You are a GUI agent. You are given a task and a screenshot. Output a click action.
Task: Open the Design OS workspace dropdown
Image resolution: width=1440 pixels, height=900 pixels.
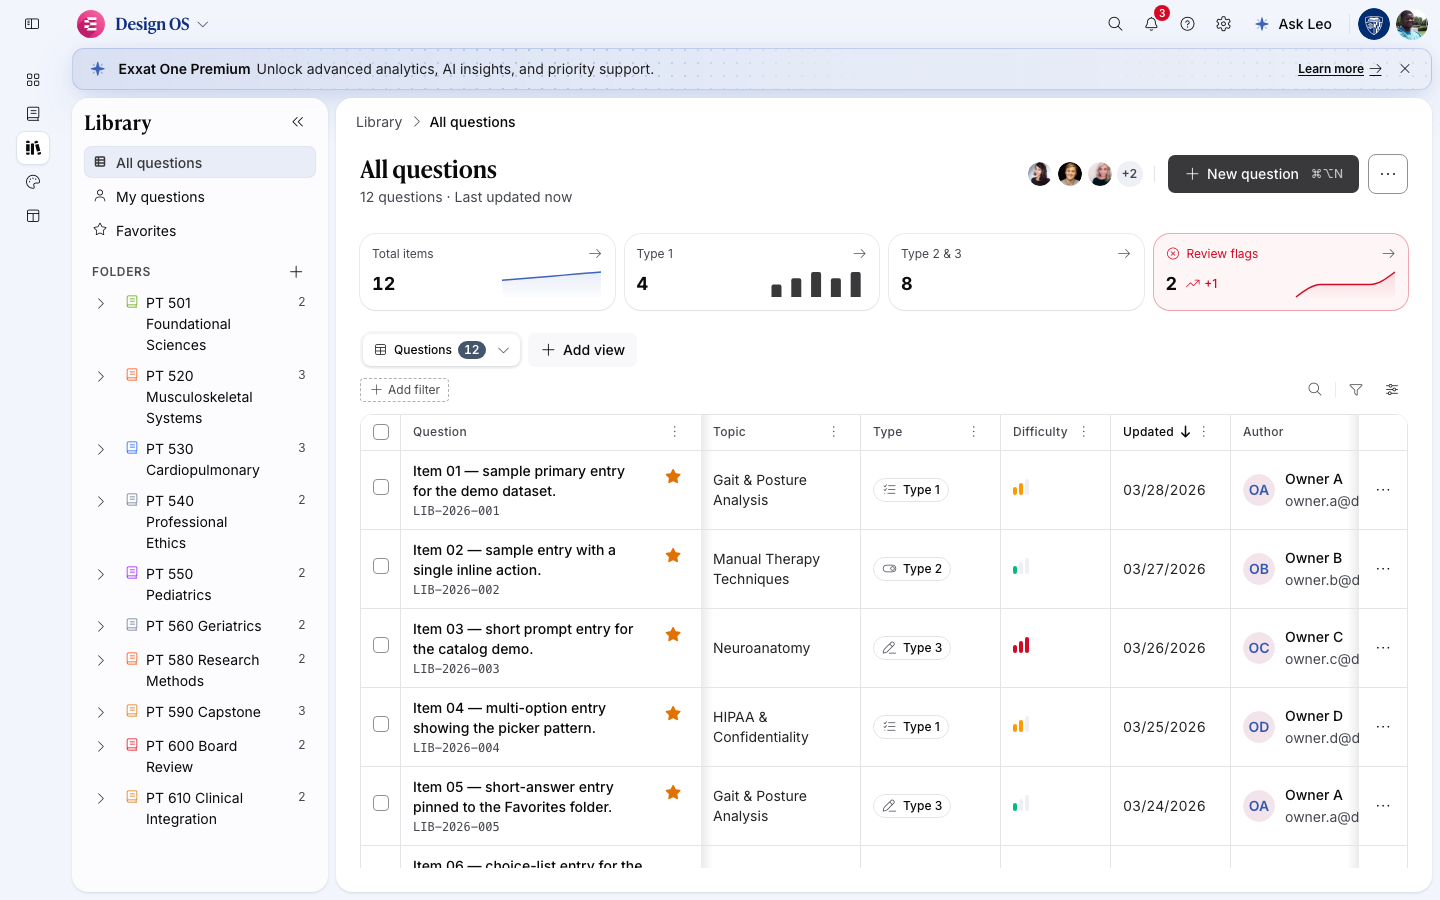[x=144, y=24]
